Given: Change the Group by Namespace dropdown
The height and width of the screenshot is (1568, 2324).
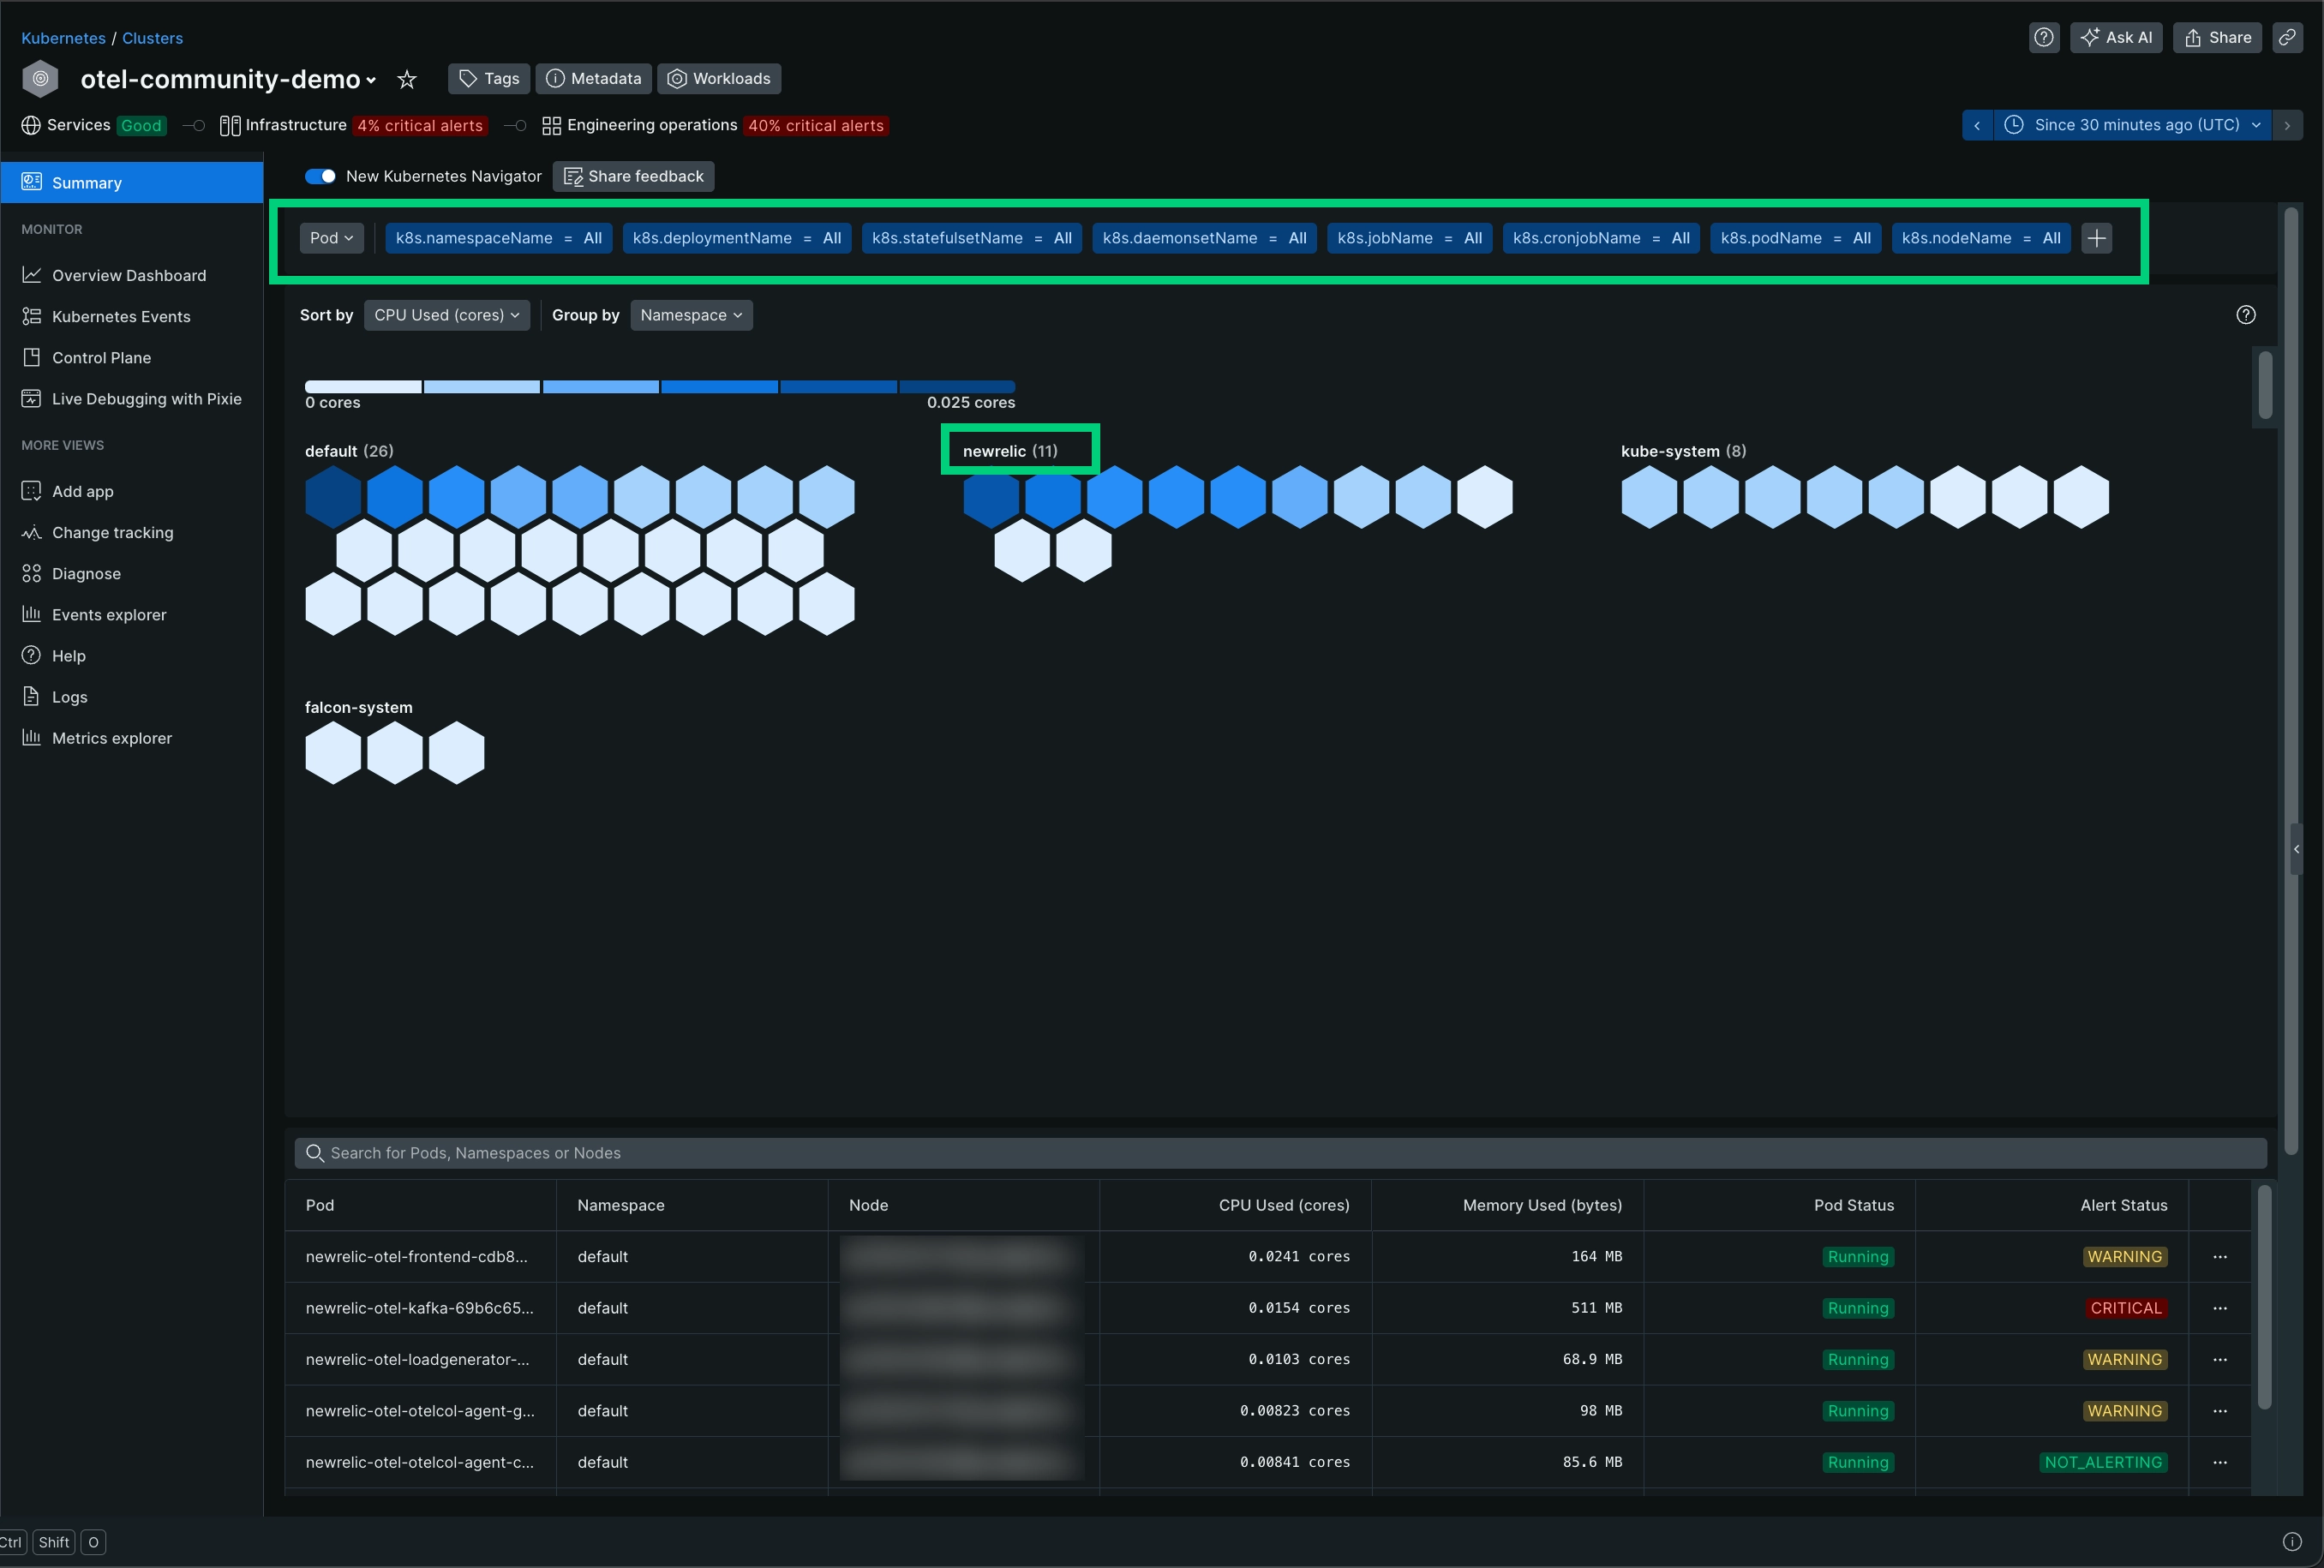Looking at the screenshot, I should (x=691, y=315).
